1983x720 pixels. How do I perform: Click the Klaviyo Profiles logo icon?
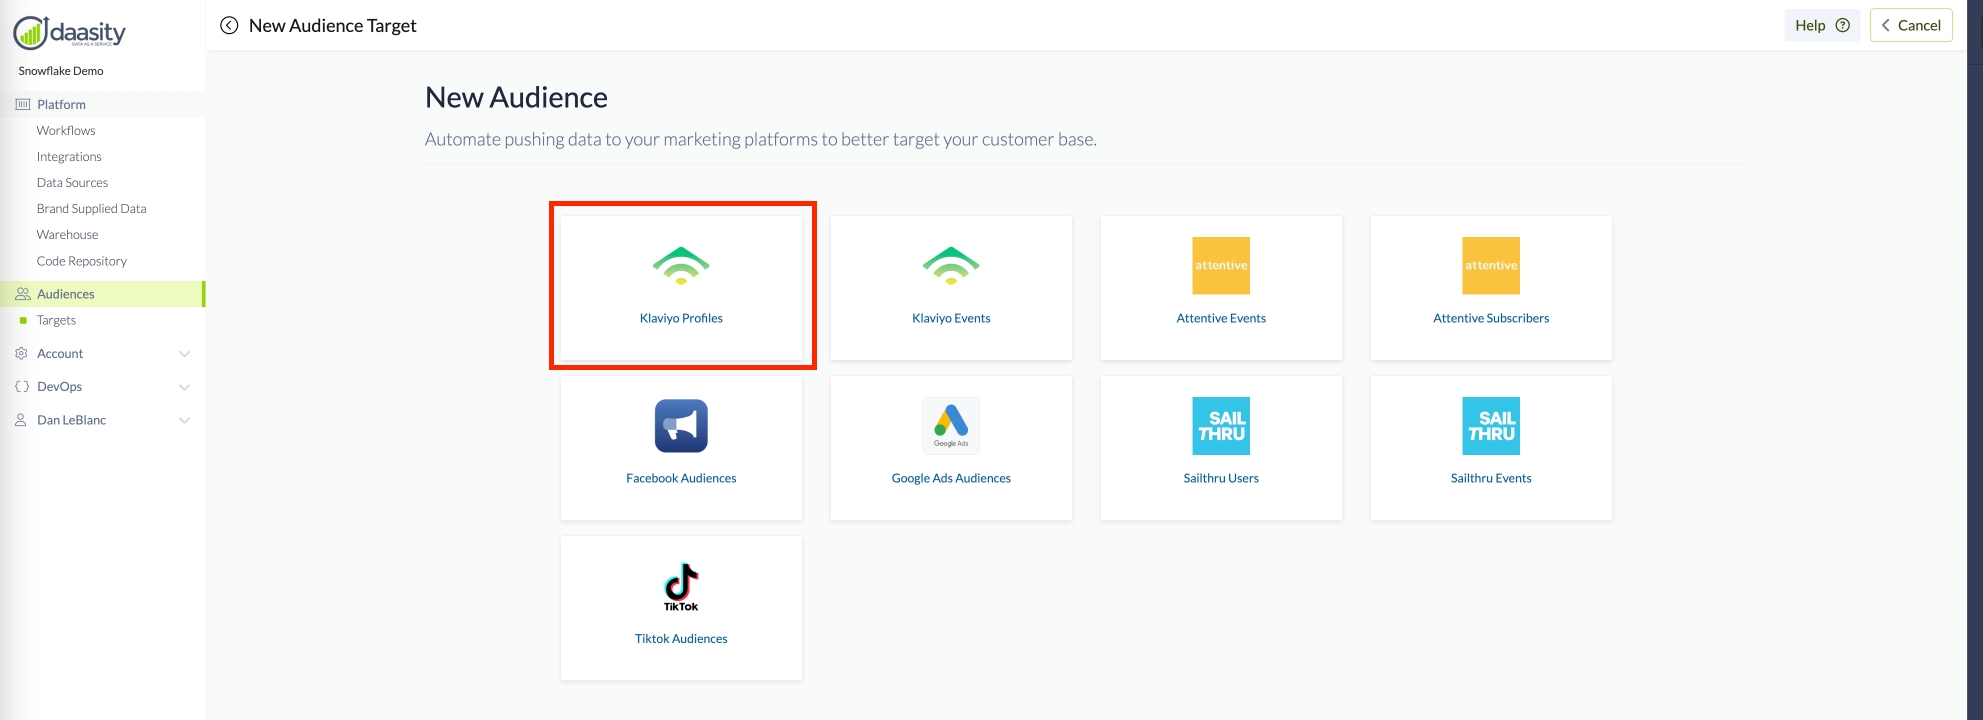pos(681,266)
